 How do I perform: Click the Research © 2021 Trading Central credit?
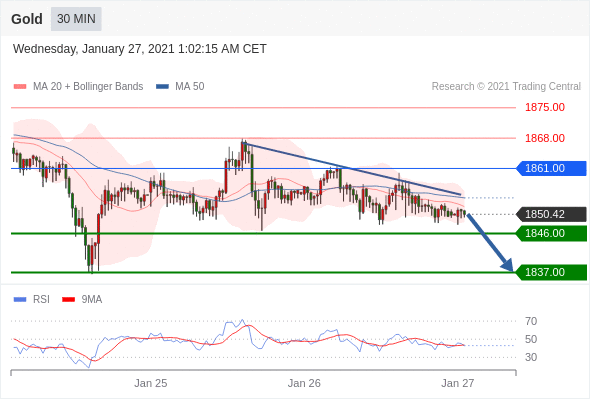[x=506, y=87]
